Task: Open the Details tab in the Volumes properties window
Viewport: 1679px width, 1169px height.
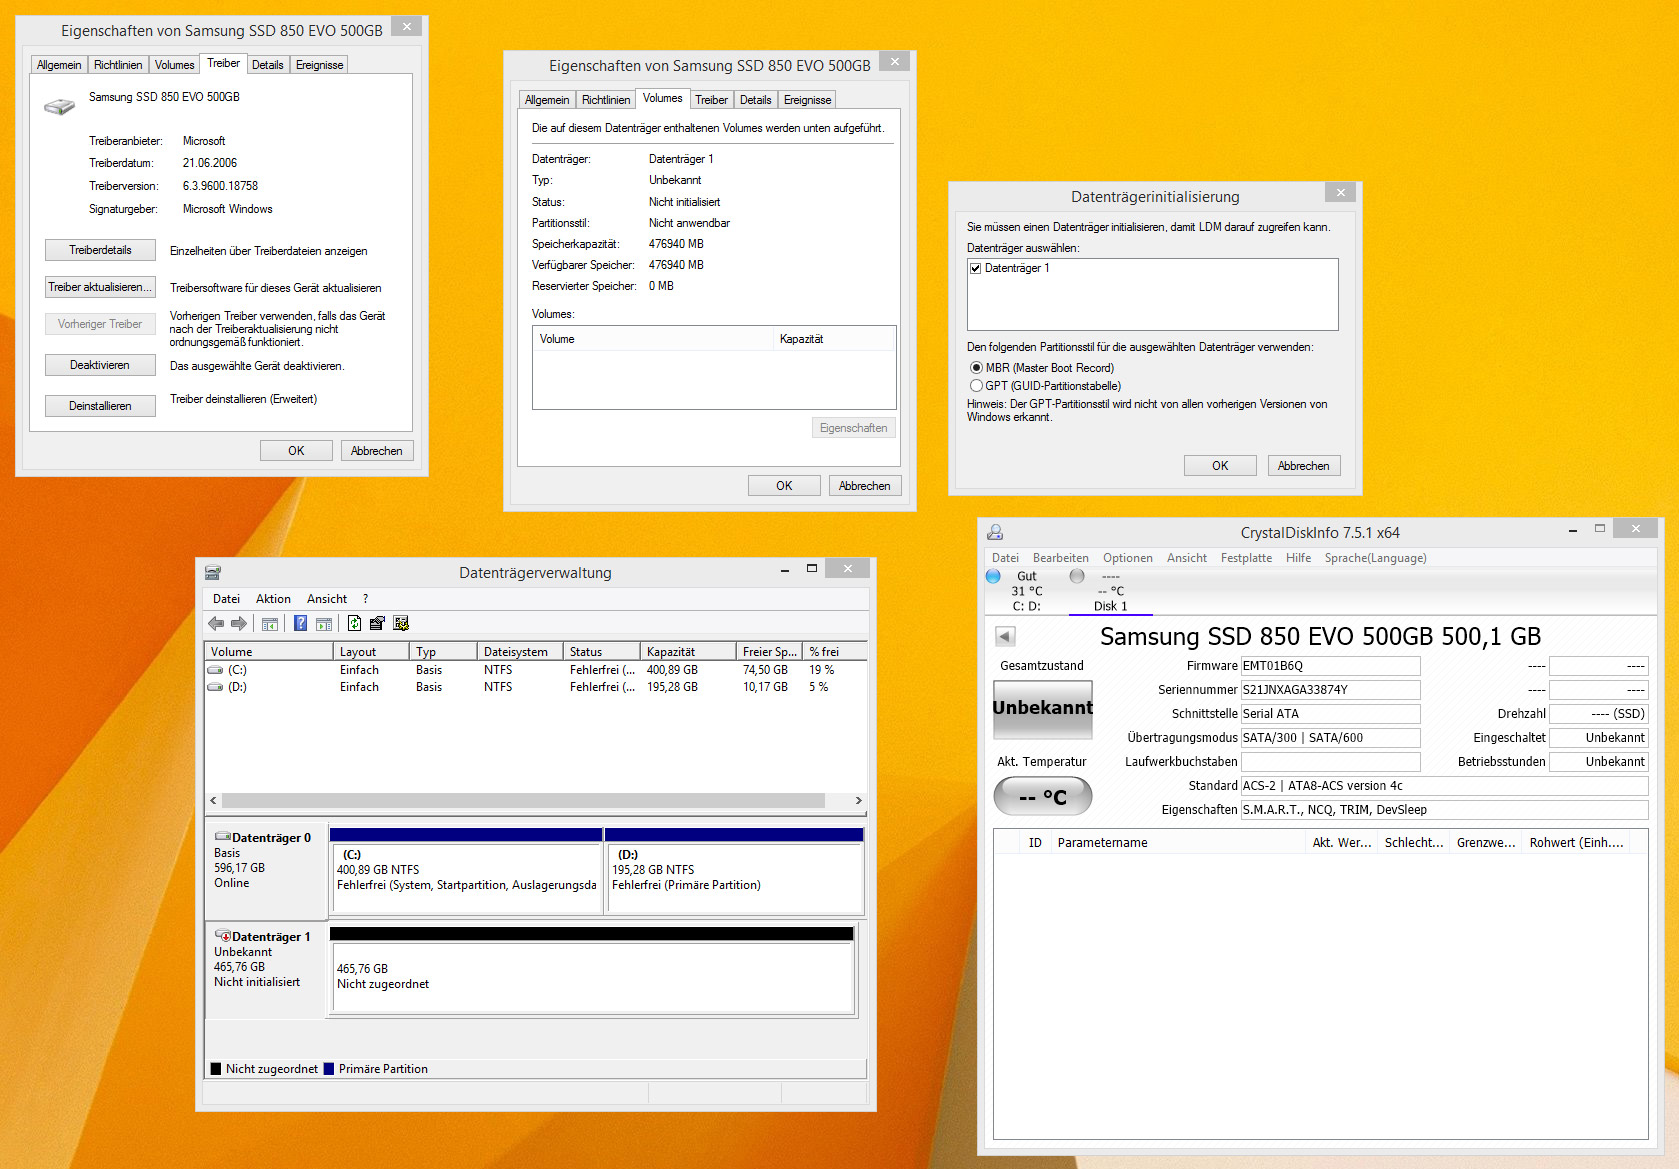Action: [755, 100]
